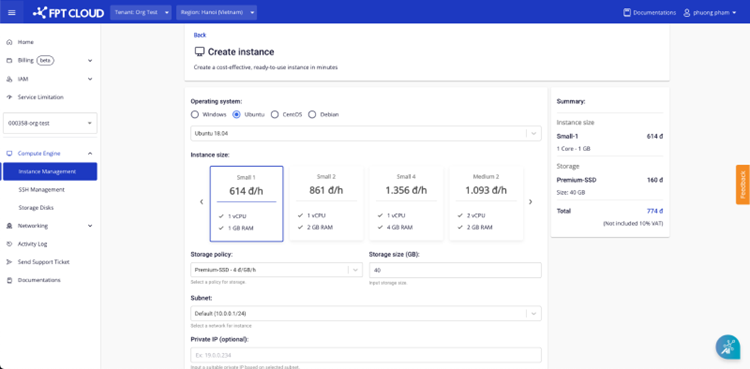Click the Networking icon in sidebar
Image resolution: width=750 pixels, height=369 pixels.
9,226
